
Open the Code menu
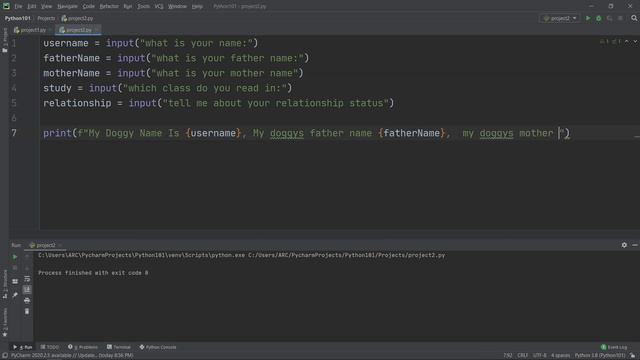click(89, 7)
